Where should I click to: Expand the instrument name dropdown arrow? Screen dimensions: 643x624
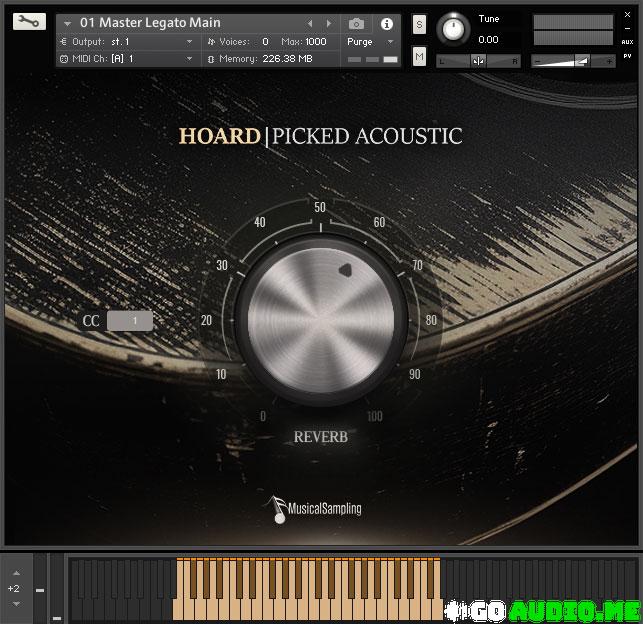tap(67, 23)
